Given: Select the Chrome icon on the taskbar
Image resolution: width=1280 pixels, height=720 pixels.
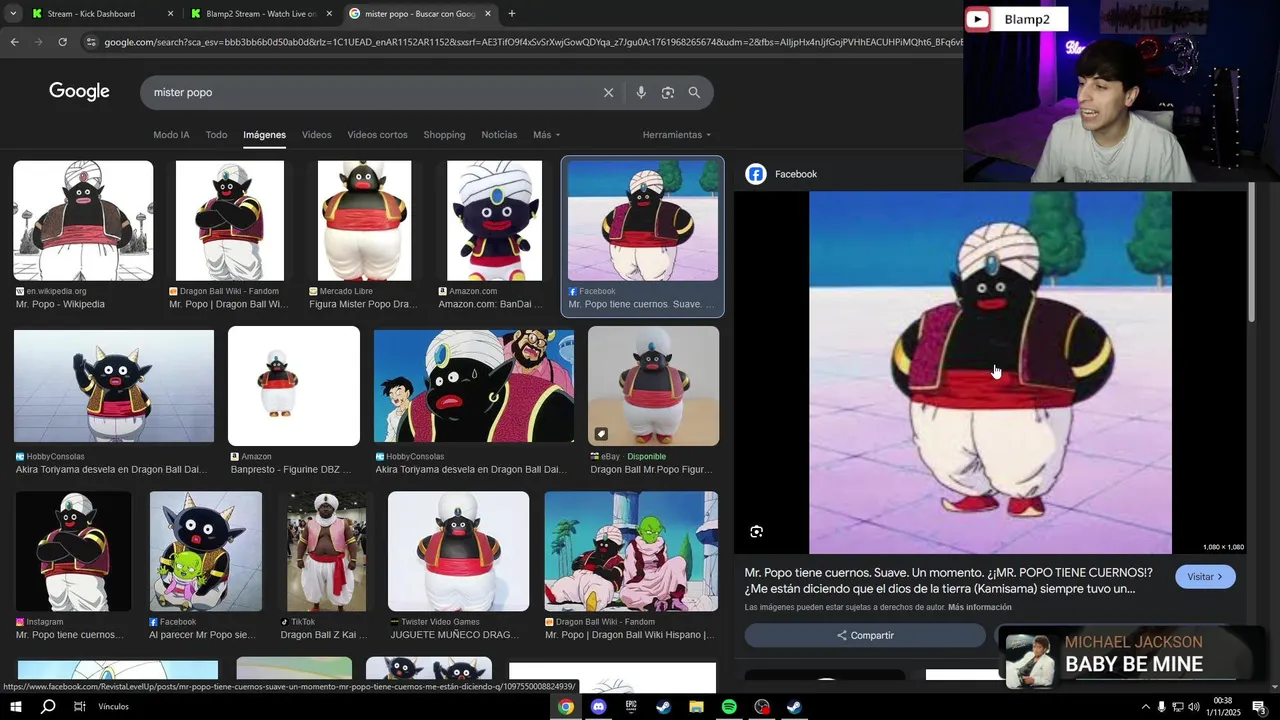Looking at the screenshot, I should coord(566,706).
